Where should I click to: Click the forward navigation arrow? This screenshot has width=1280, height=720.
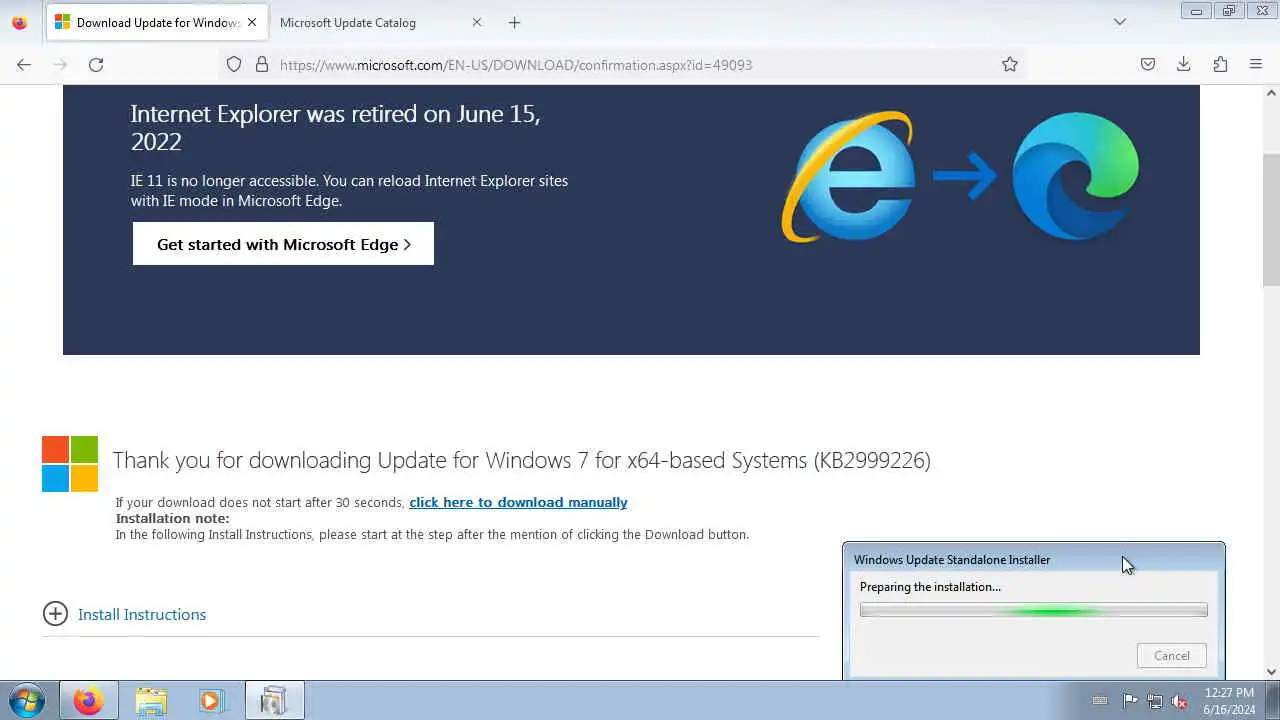tap(60, 64)
